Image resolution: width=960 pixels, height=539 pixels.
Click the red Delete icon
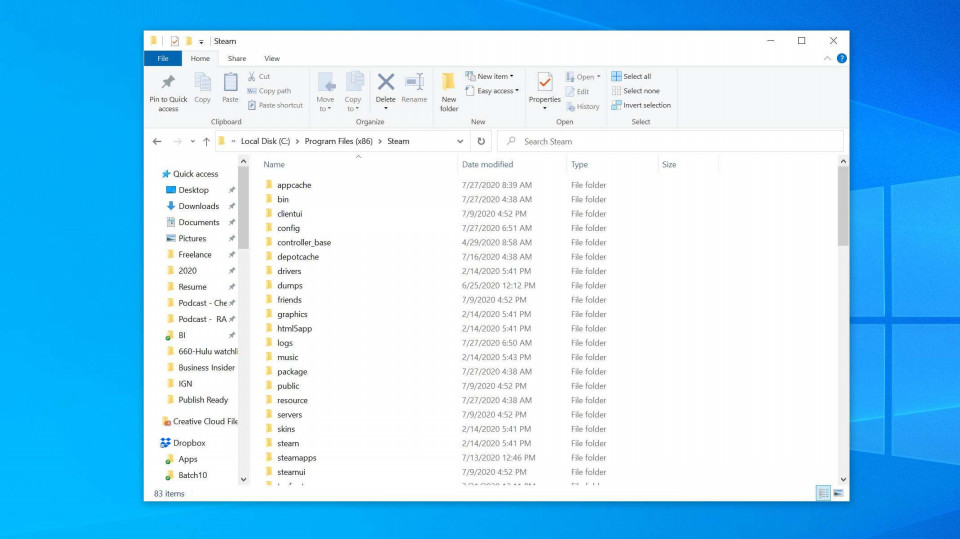[386, 81]
